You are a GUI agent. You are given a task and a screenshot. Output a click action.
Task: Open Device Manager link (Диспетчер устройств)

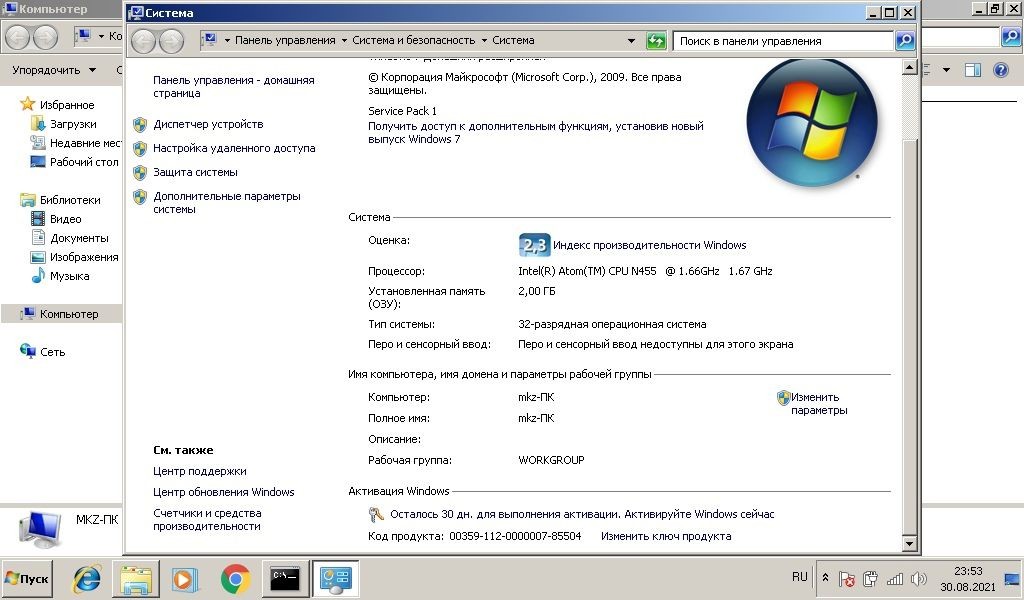(208, 124)
